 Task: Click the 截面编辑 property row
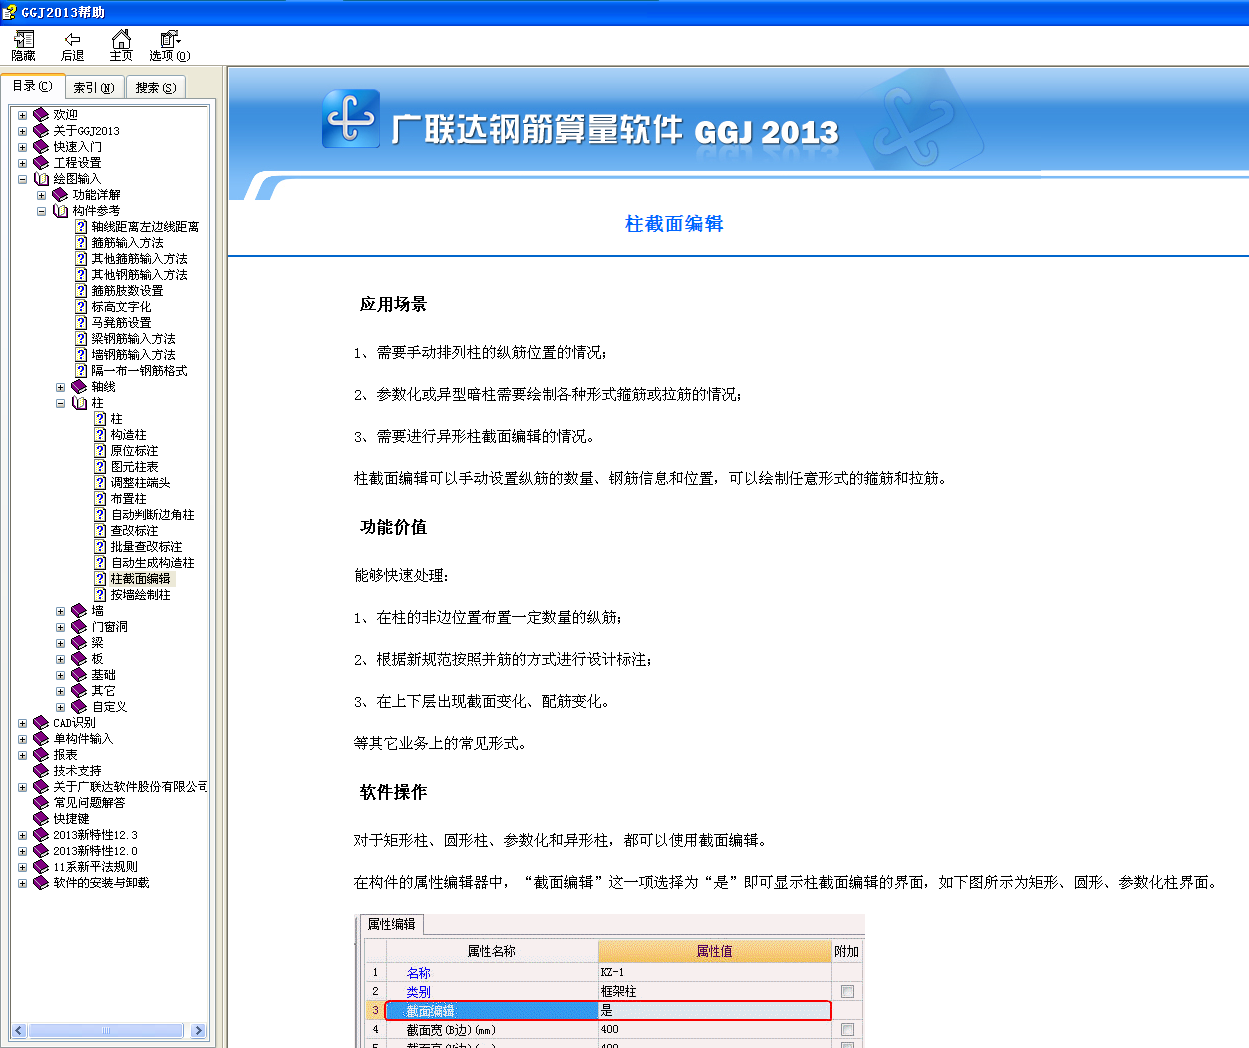608,1011
